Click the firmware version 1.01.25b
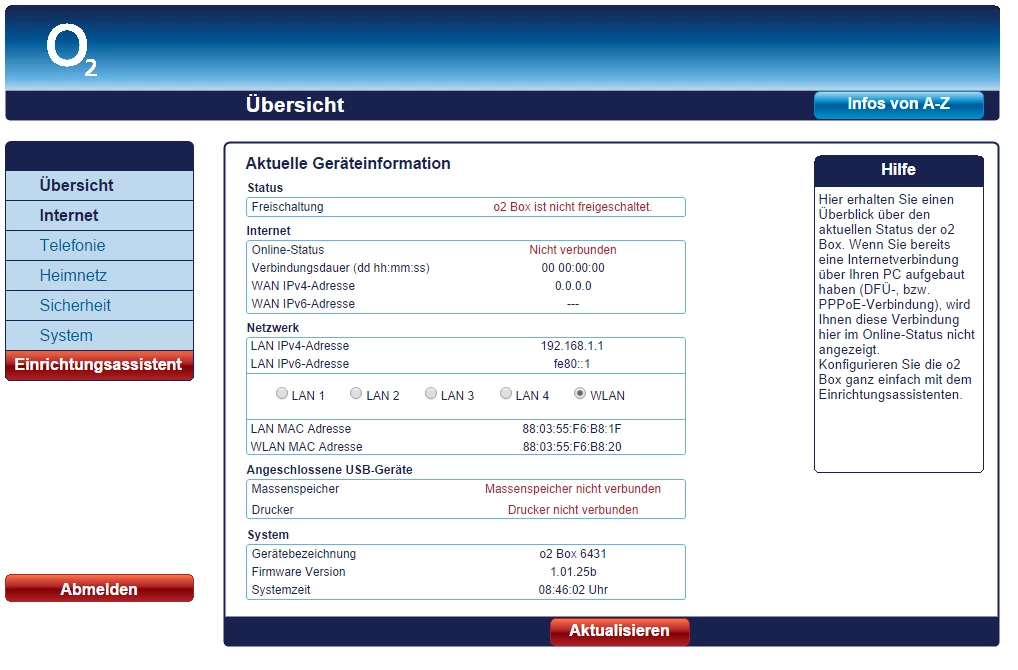Viewport: 1018px width, 670px height. point(573,573)
